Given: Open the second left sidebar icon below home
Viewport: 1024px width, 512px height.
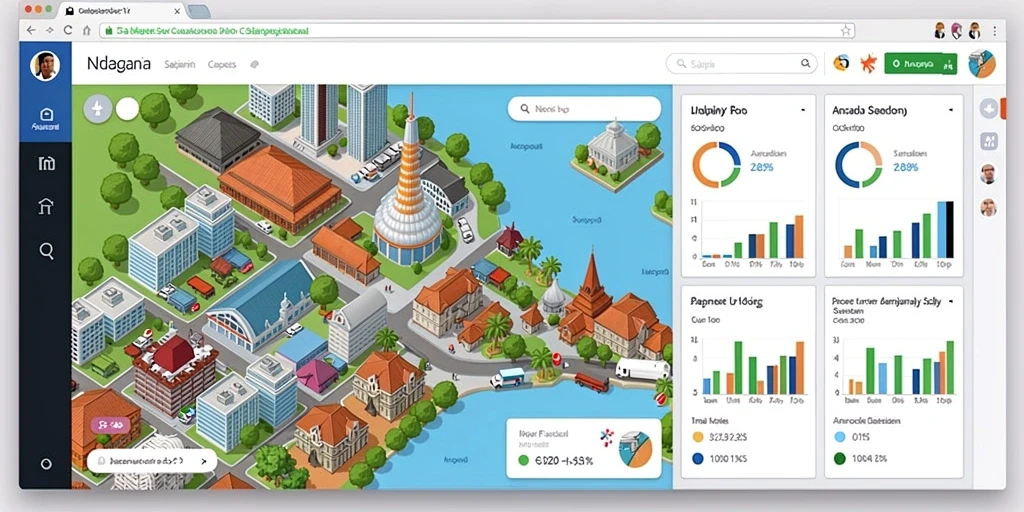Looking at the screenshot, I should coord(46,163).
